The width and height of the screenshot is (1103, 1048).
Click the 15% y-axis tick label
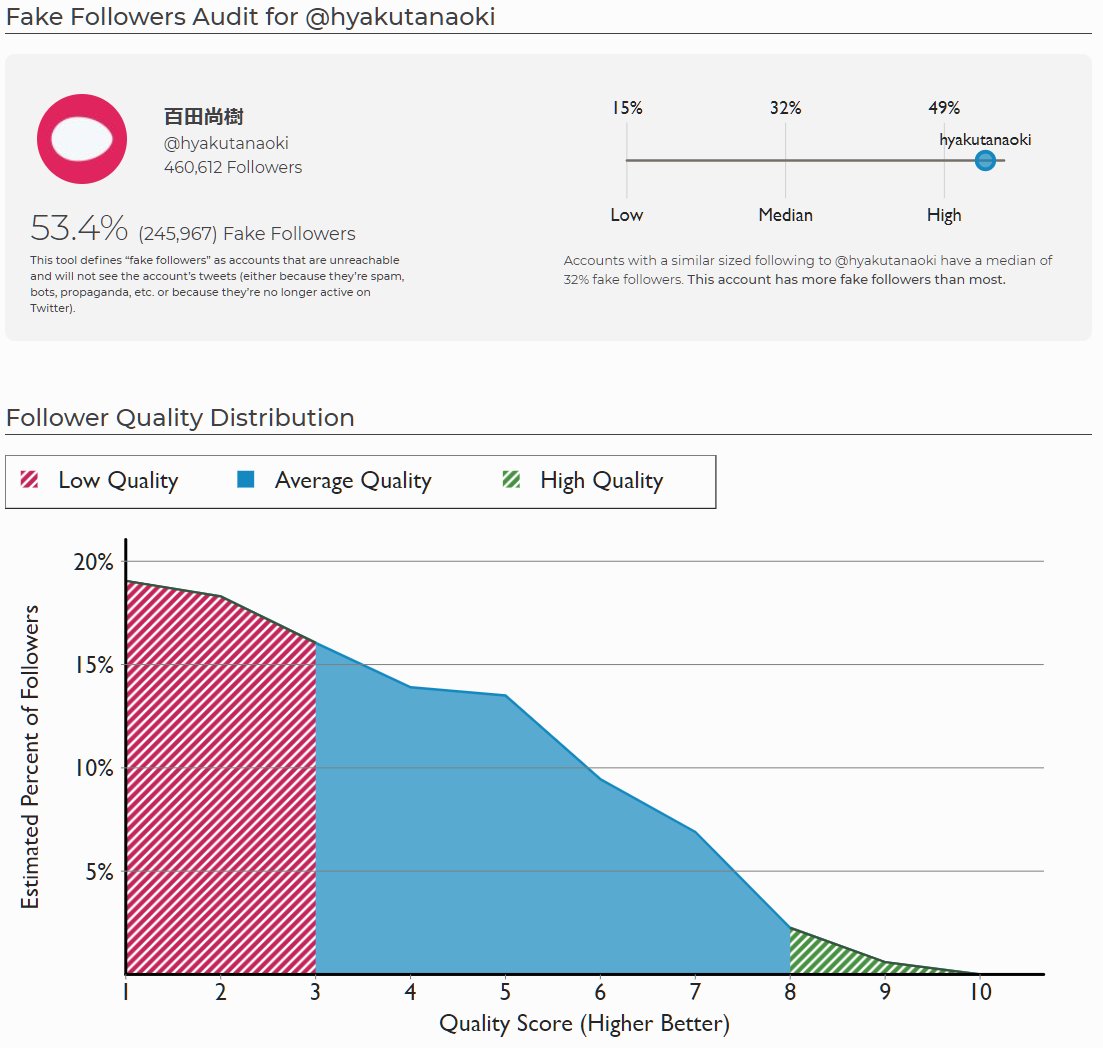tap(94, 665)
